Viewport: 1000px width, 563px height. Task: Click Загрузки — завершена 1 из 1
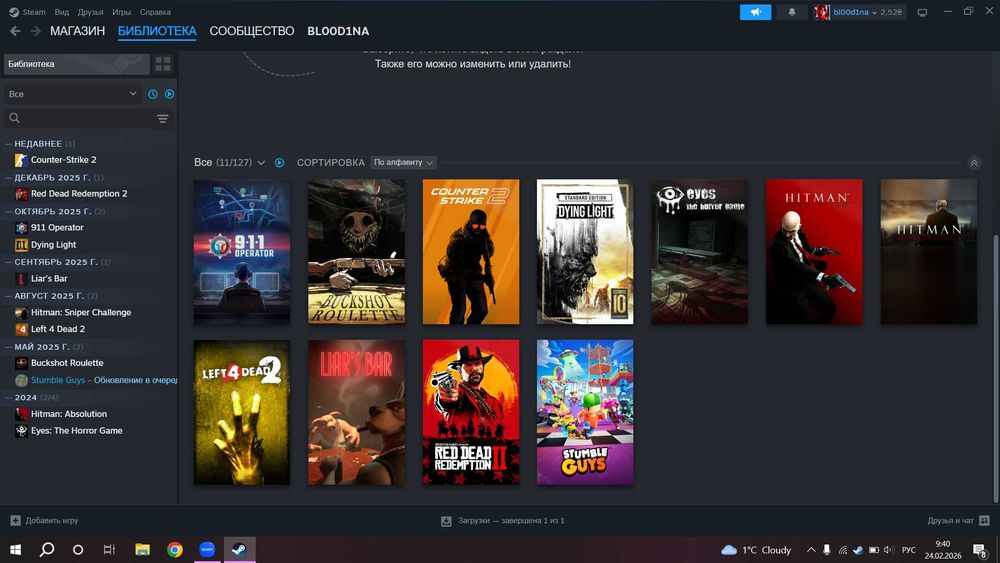click(x=511, y=520)
